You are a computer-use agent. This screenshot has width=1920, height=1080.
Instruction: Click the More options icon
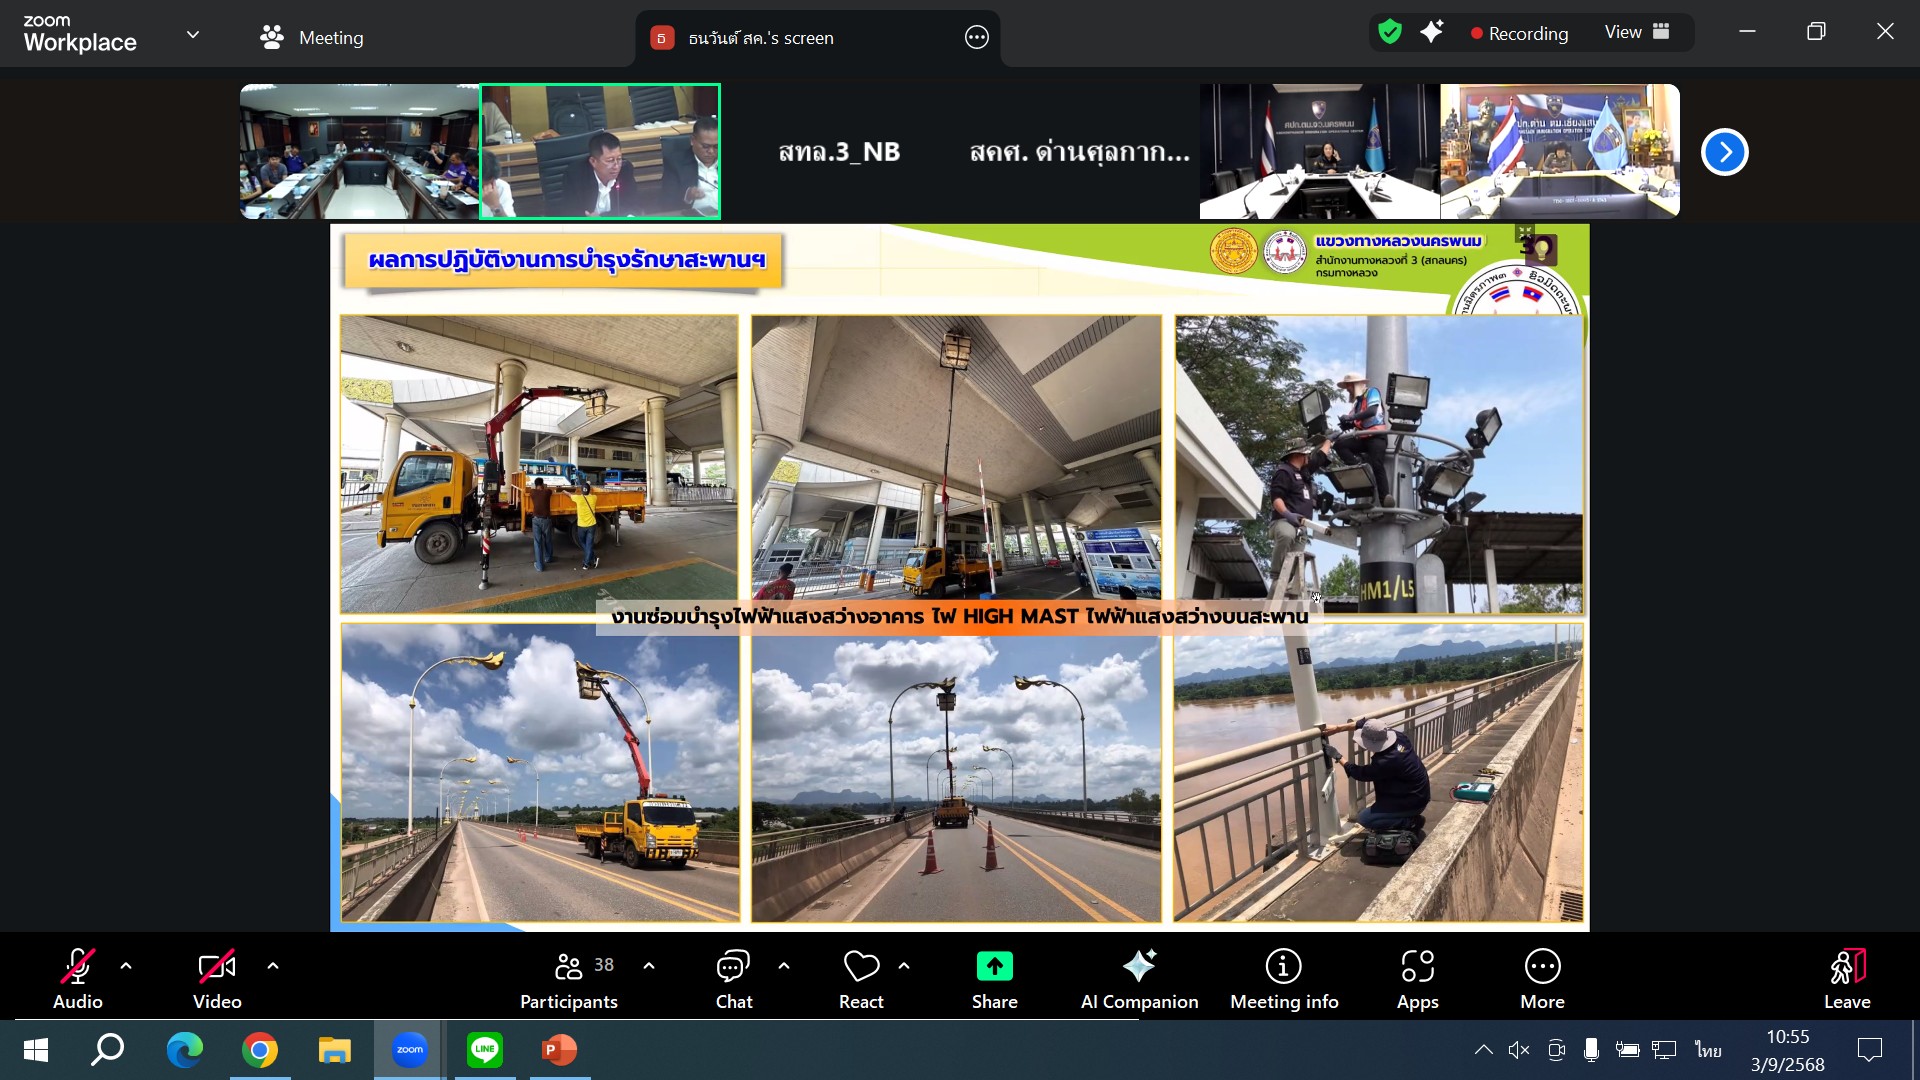1542,978
